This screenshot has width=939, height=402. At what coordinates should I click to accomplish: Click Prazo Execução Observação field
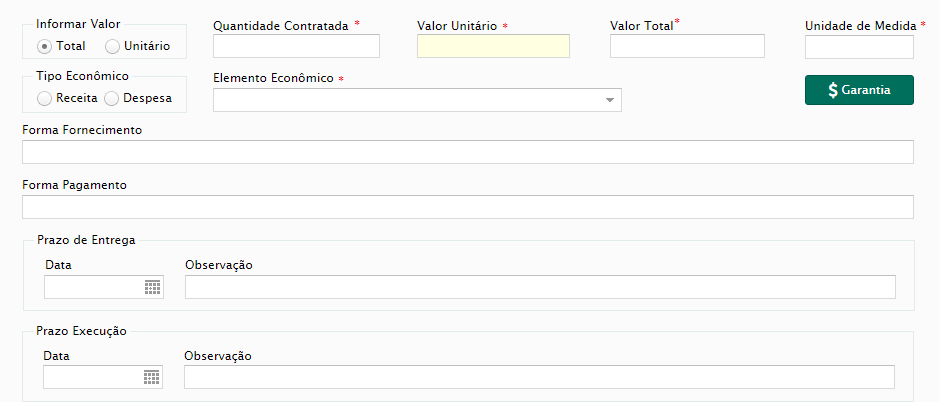pos(539,377)
